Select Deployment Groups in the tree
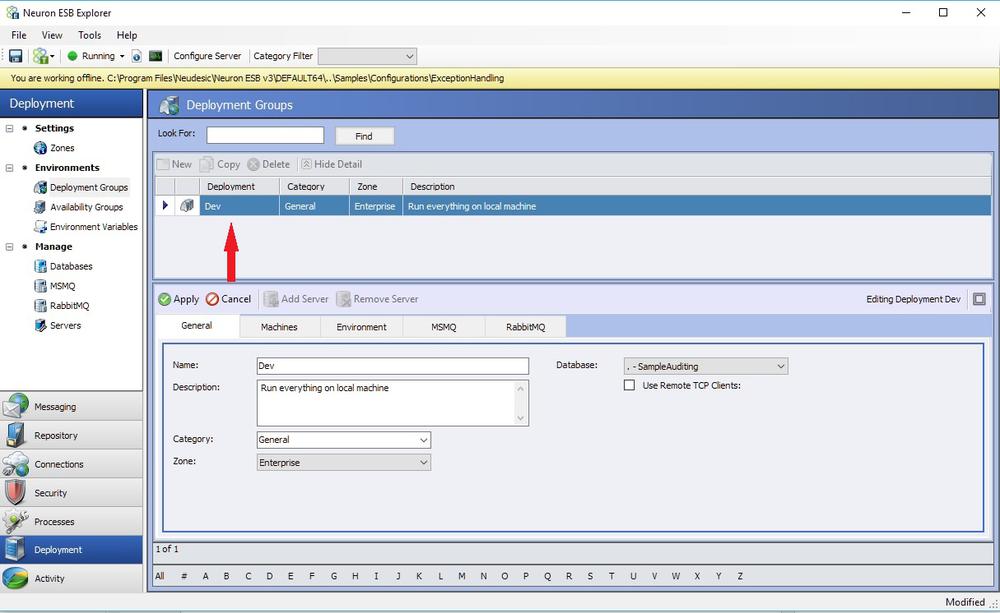The height and width of the screenshot is (613, 1000). pos(89,188)
